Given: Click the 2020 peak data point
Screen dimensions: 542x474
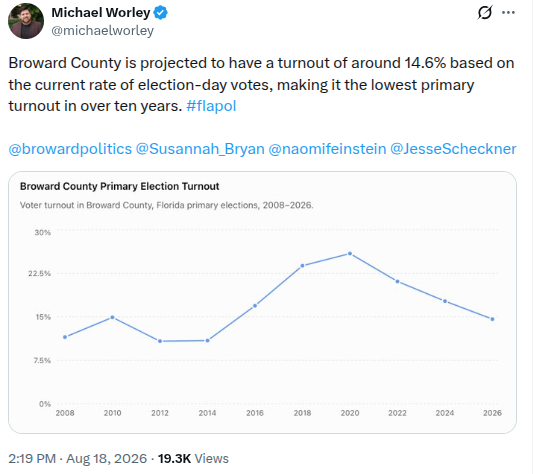Looking at the screenshot, I should point(350,253).
